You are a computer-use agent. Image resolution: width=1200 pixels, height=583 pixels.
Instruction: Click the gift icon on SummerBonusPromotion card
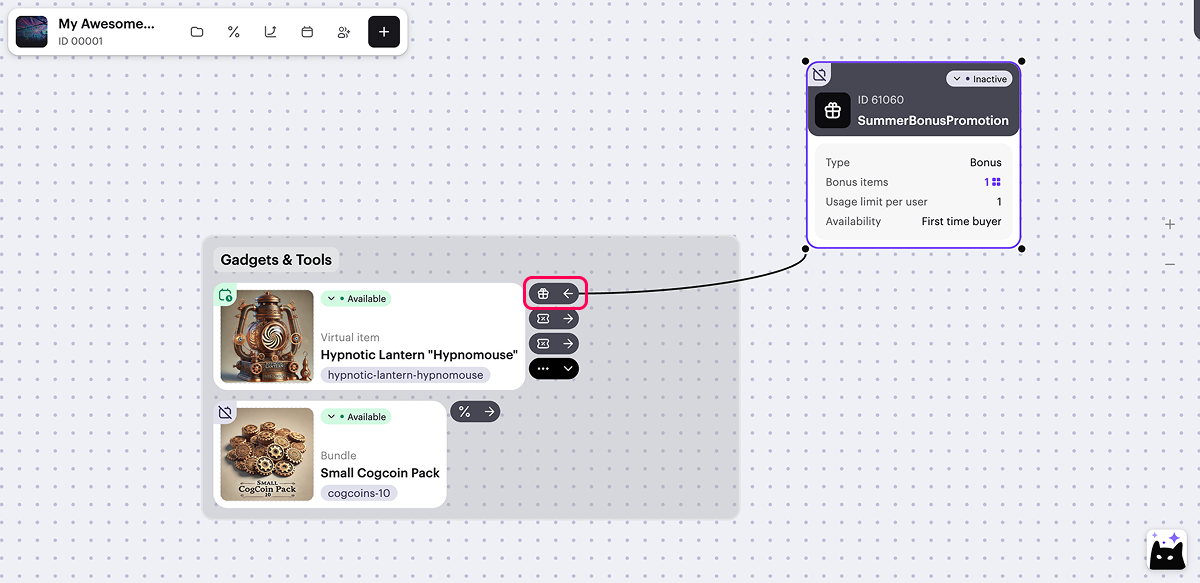832,110
